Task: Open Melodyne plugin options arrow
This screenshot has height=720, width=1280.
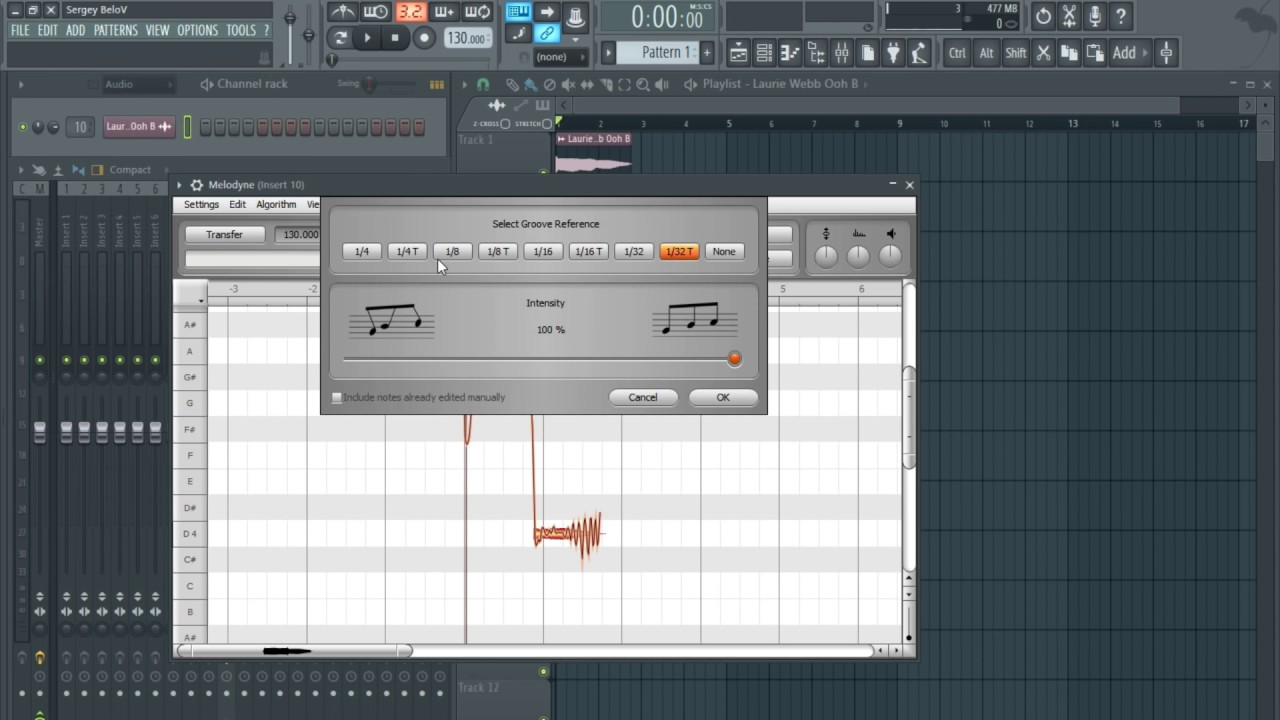Action: pos(181,185)
